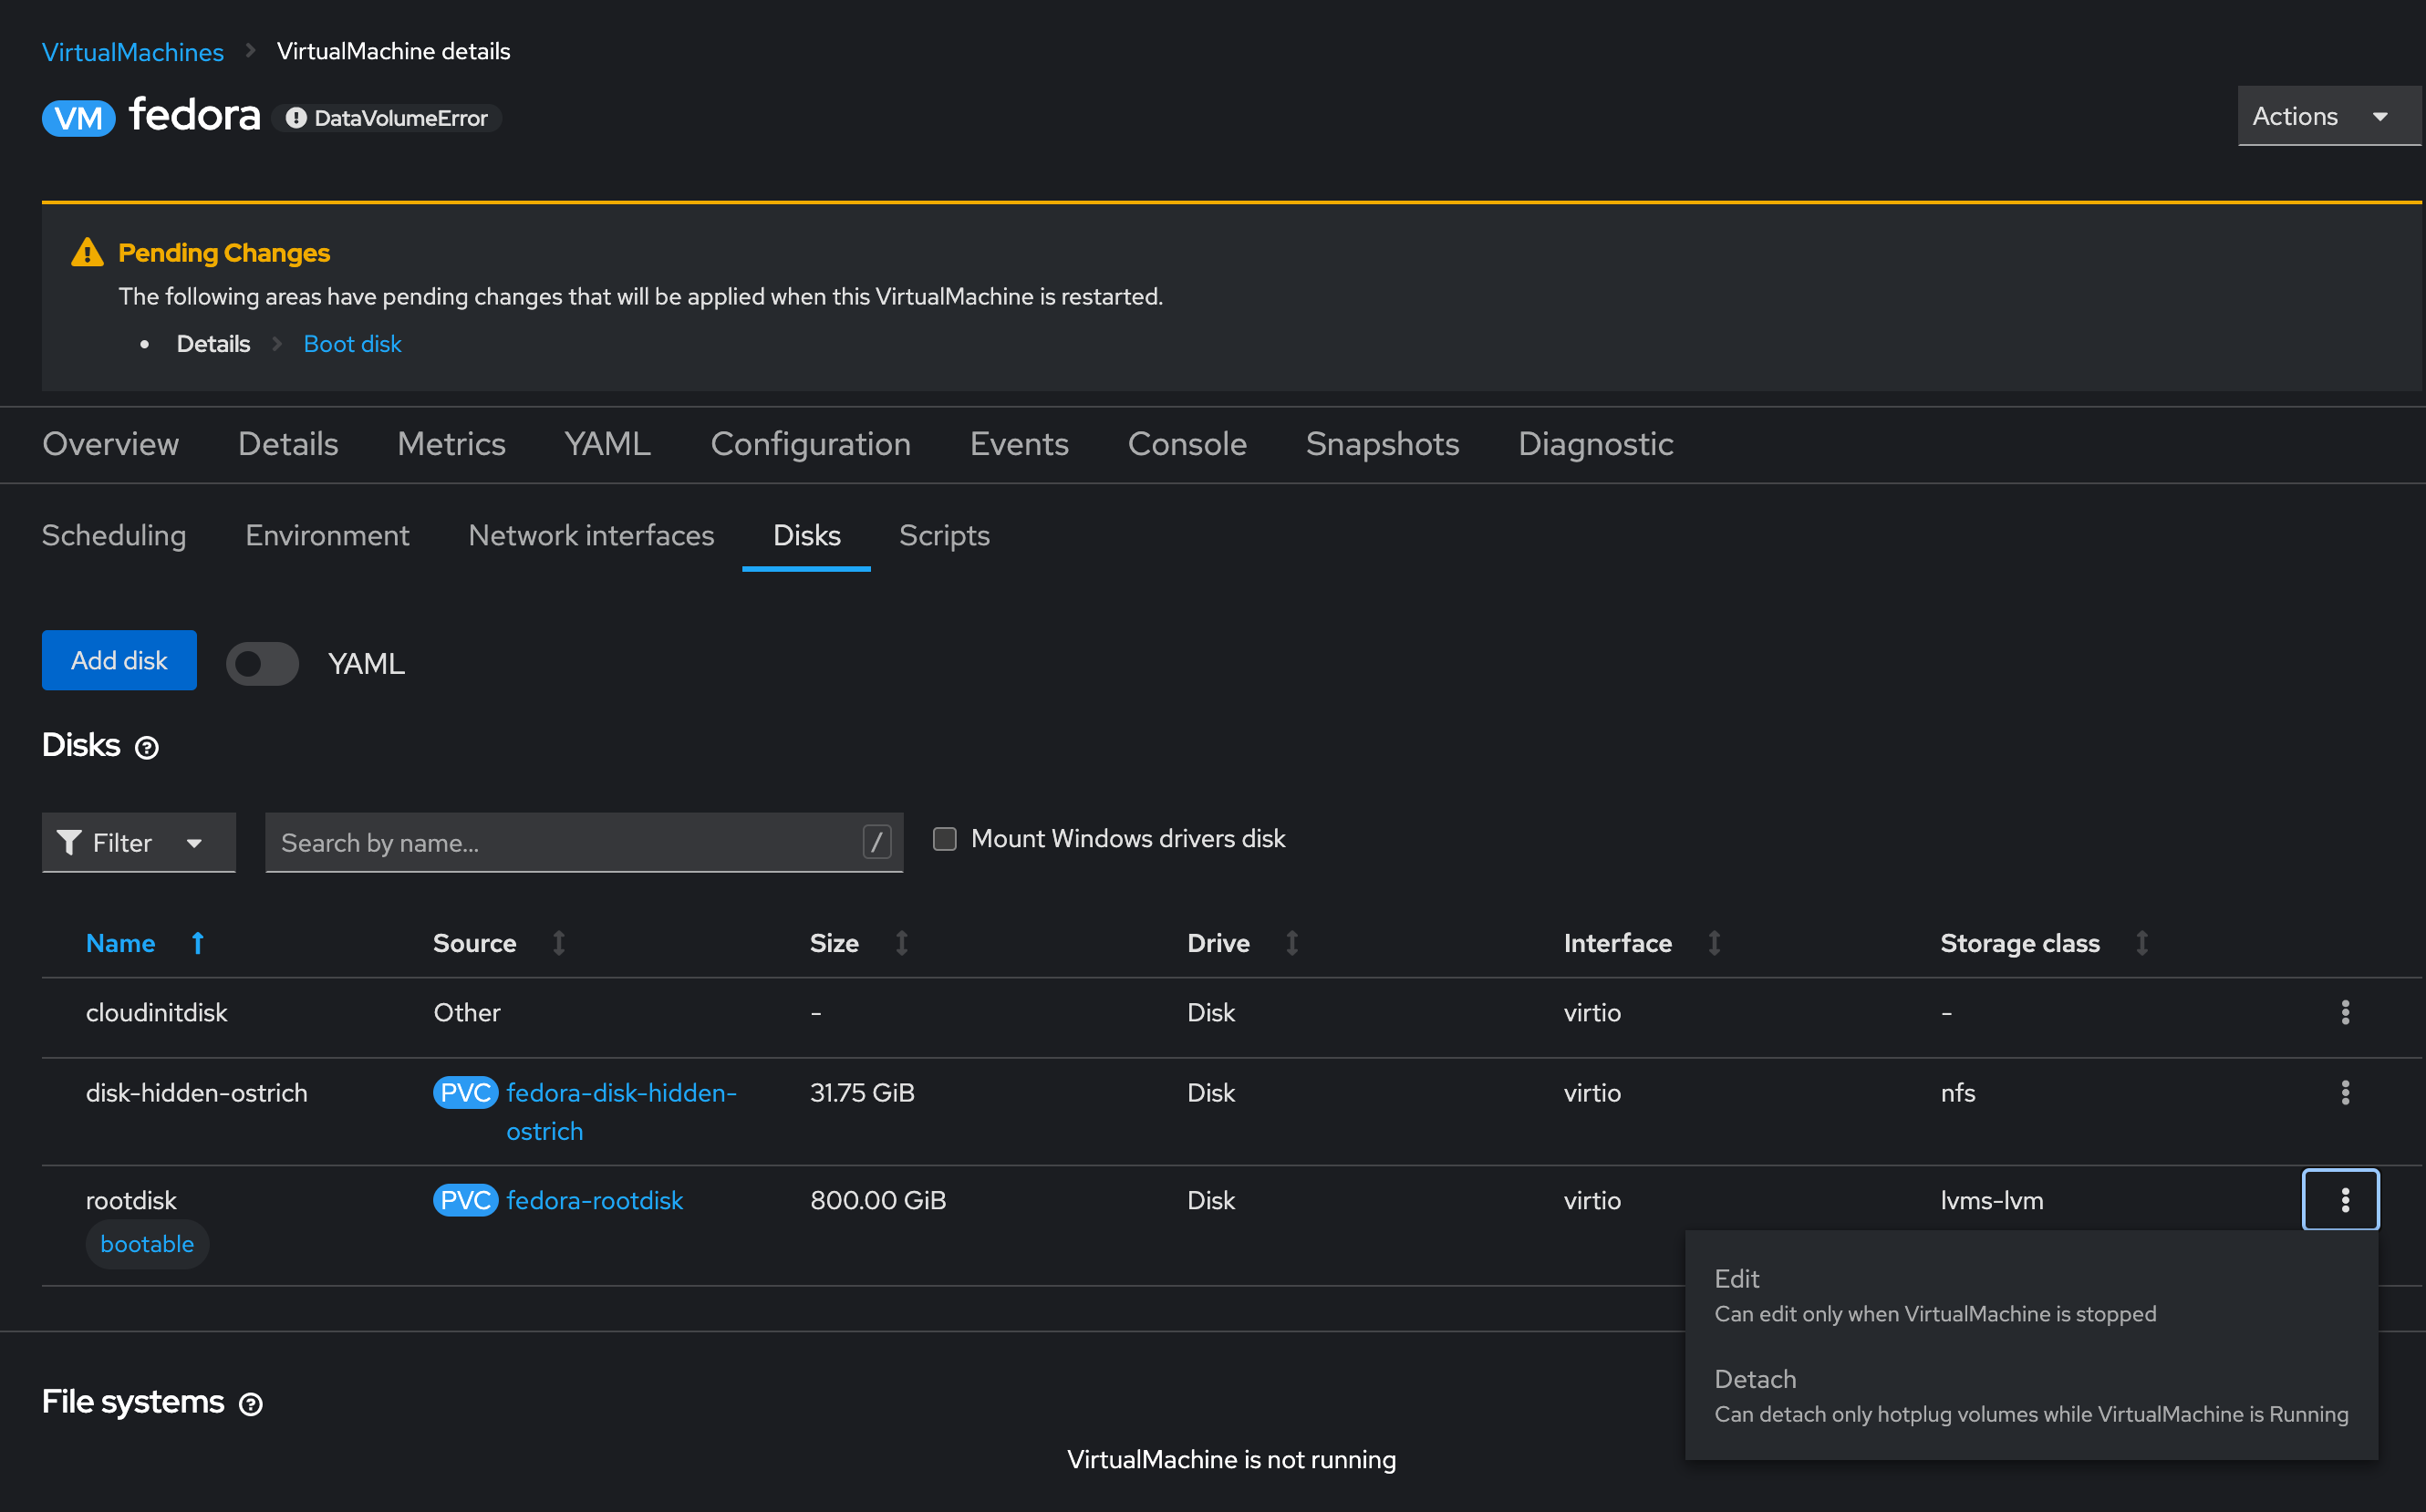The width and height of the screenshot is (2426, 1512).
Task: Sort table by Size column icon
Action: (x=901, y=943)
